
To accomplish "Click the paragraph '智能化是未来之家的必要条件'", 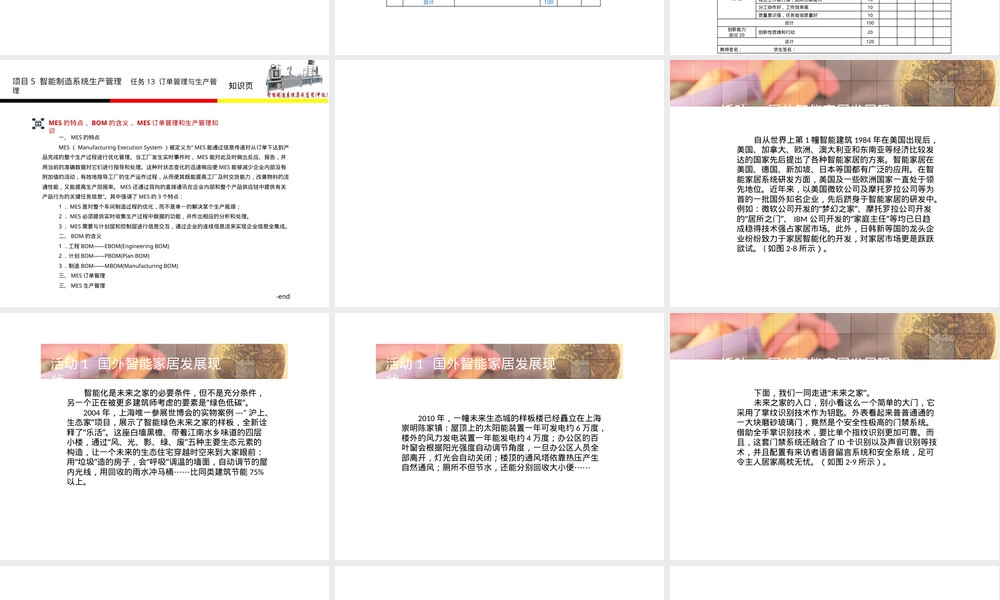I will 165,398.
